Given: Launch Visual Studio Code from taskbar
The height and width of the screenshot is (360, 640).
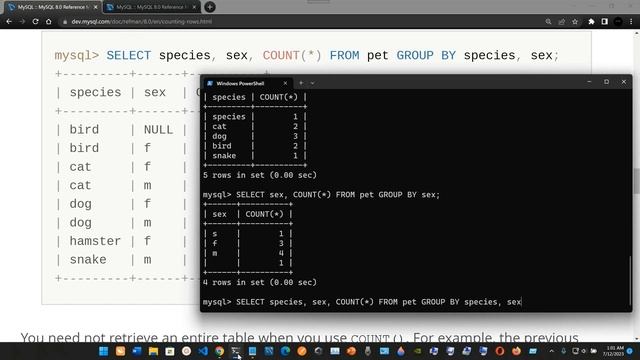Looking at the screenshot, I should [x=203, y=351].
